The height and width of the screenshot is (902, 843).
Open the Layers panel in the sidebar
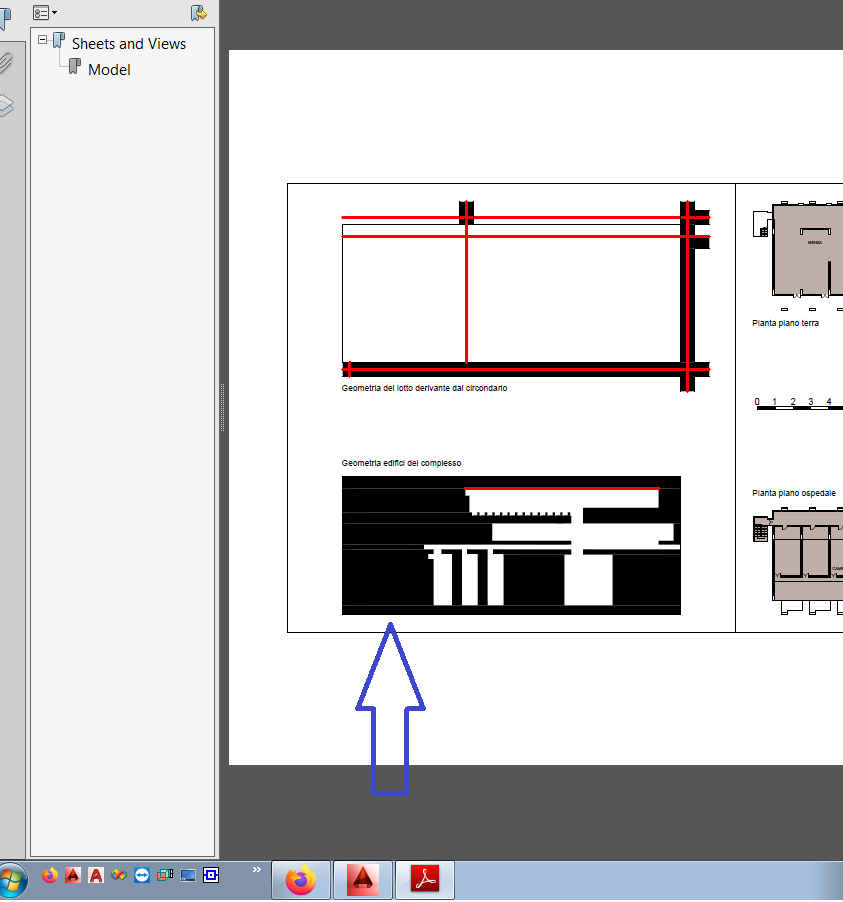(6, 105)
